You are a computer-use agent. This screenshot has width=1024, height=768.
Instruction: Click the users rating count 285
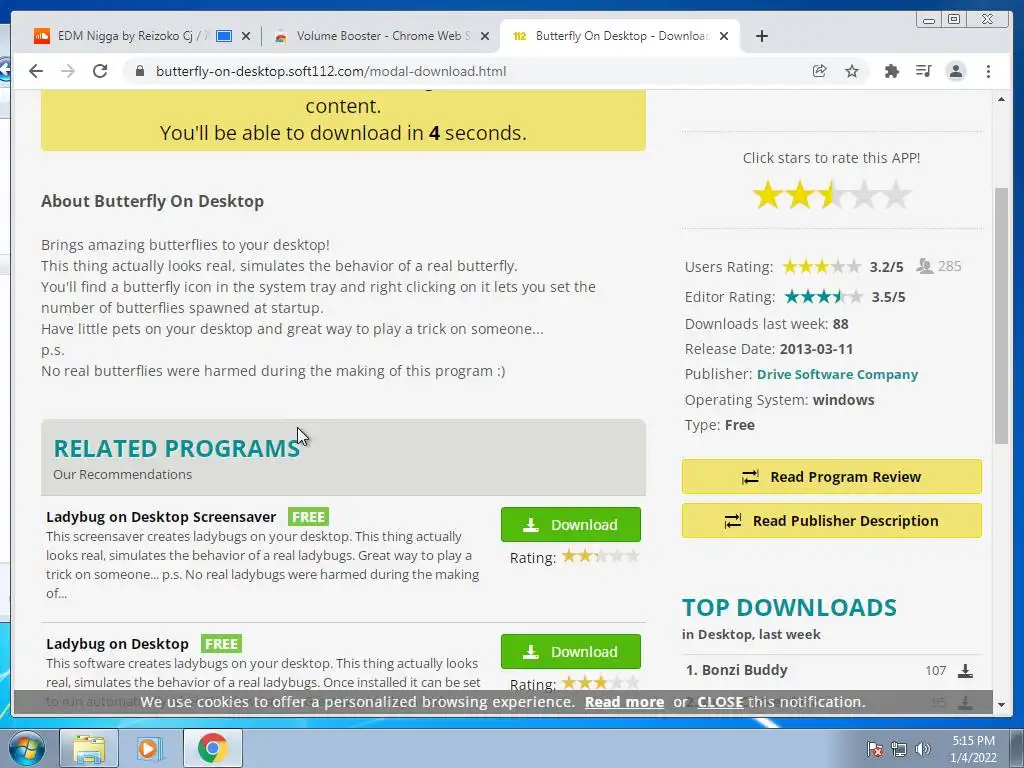tap(949, 266)
